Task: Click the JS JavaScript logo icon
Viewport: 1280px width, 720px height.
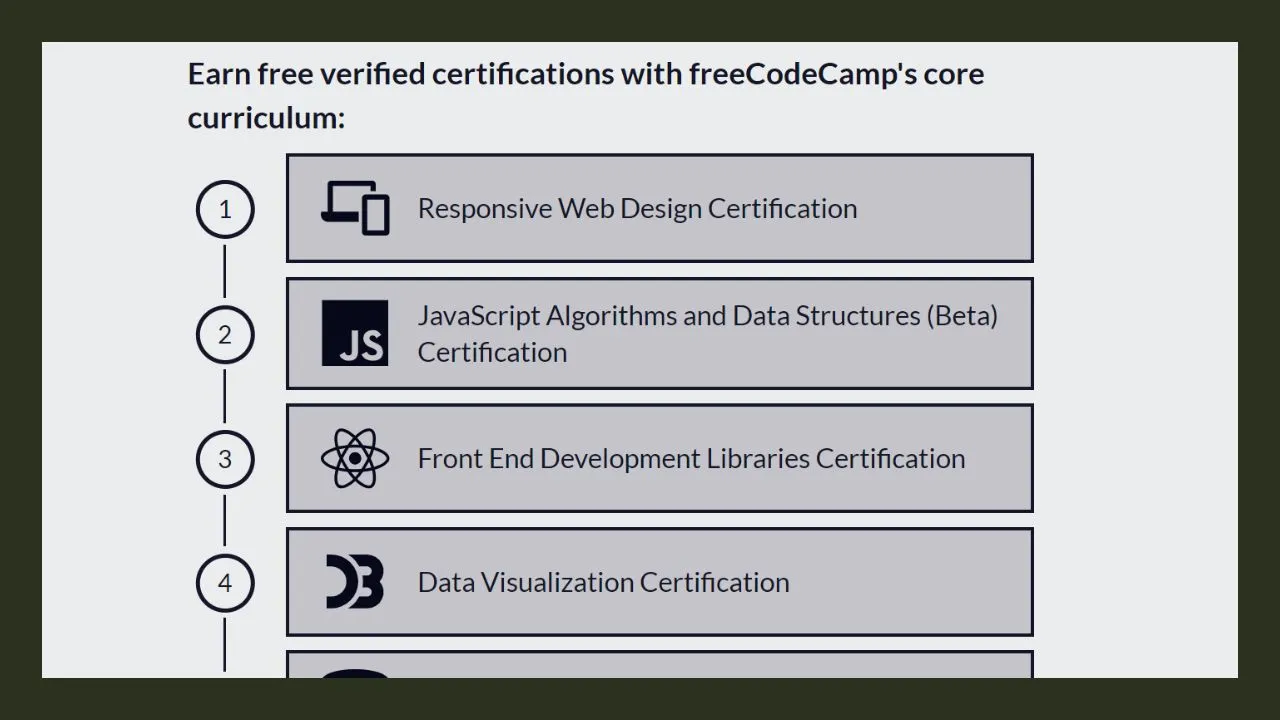Action: pos(355,333)
